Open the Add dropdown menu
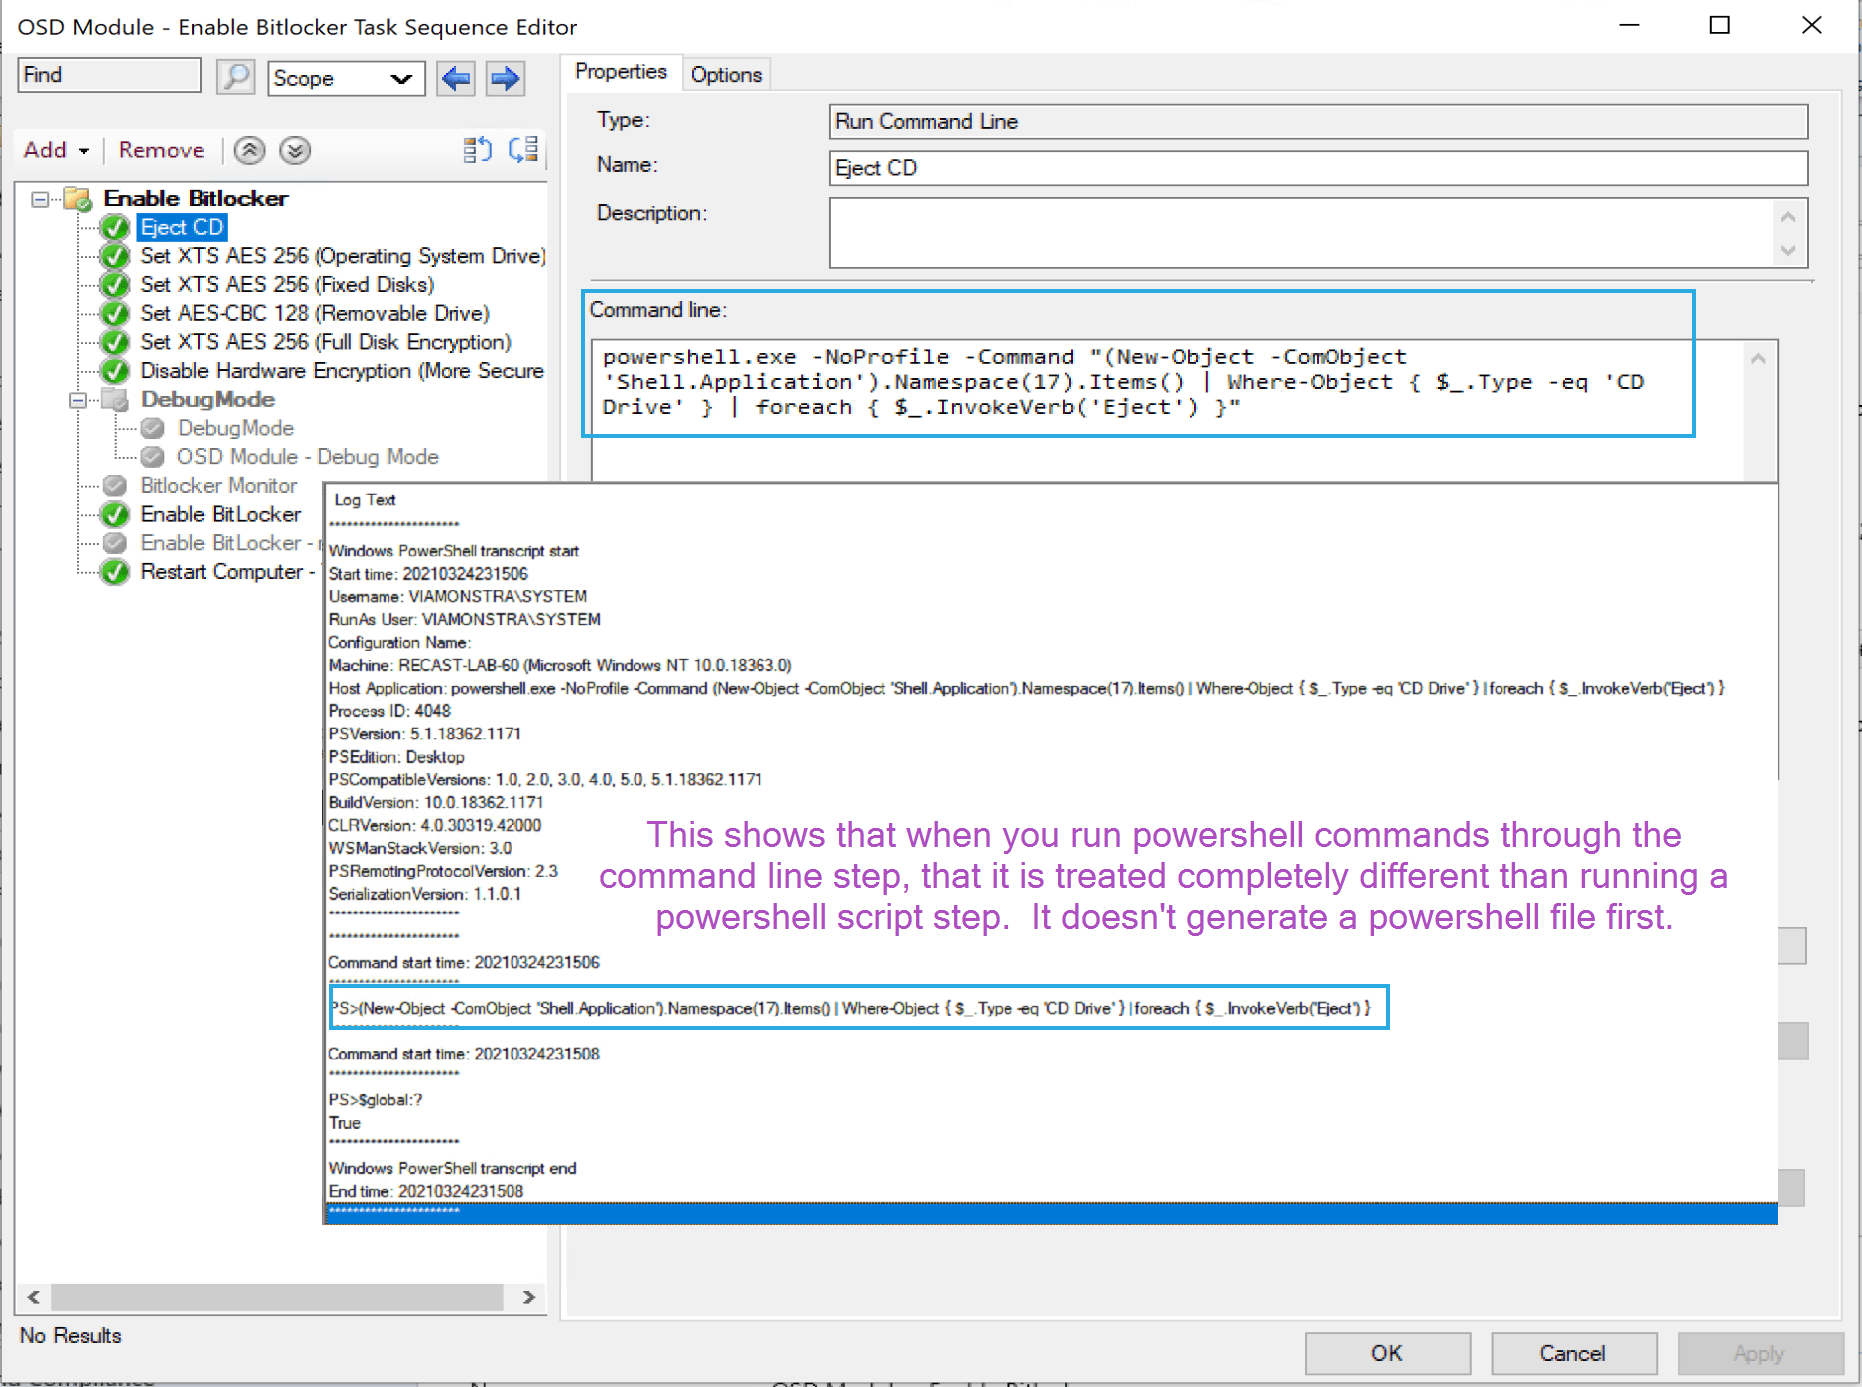This screenshot has height=1387, width=1862. (56, 150)
